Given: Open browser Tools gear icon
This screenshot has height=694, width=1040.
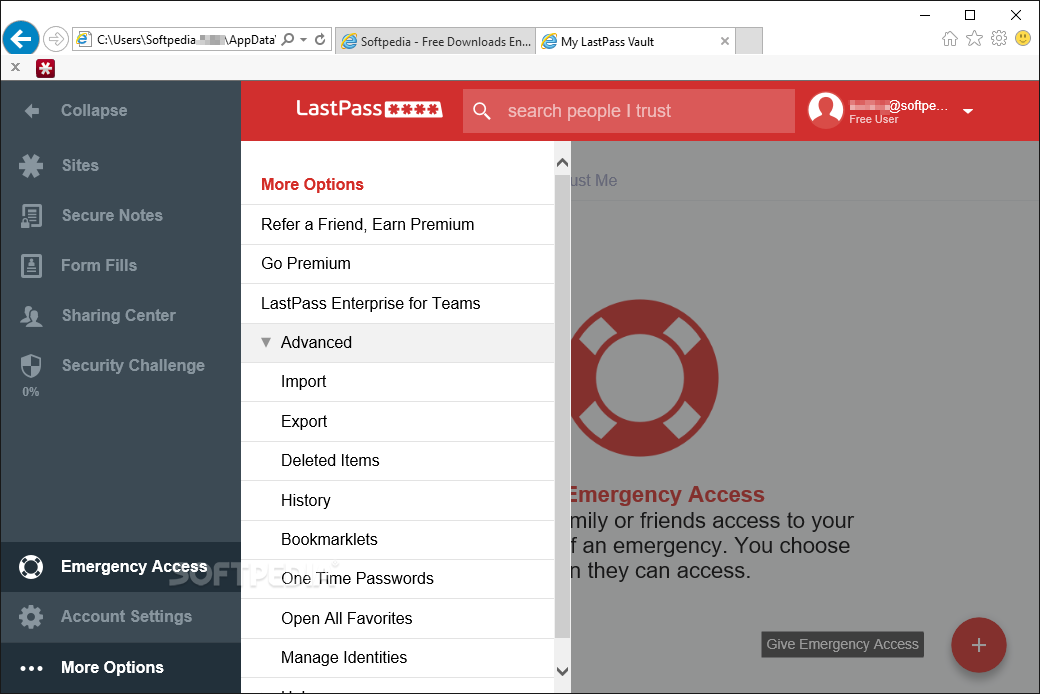Looking at the screenshot, I should coord(999,38).
